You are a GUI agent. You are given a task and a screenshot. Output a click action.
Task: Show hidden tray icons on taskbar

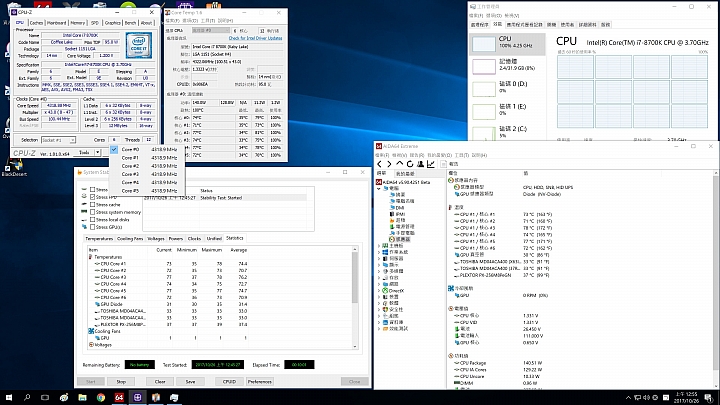coord(628,398)
